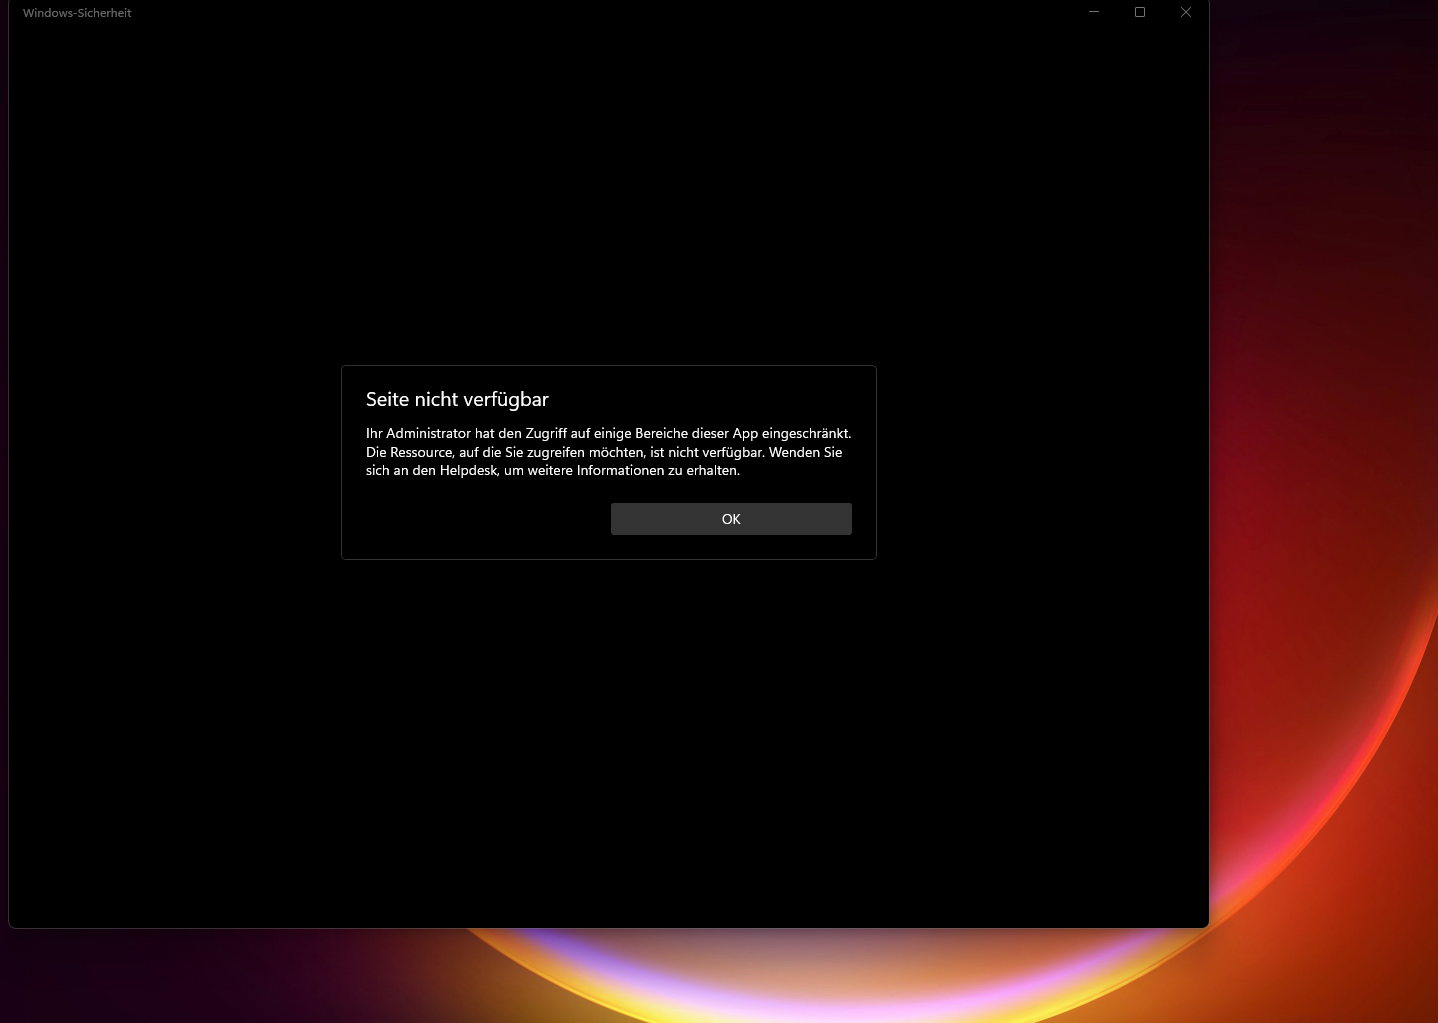The width and height of the screenshot is (1438, 1023).
Task: Click the 'Windows-Sicherheit' title bar label
Action: click(x=77, y=13)
